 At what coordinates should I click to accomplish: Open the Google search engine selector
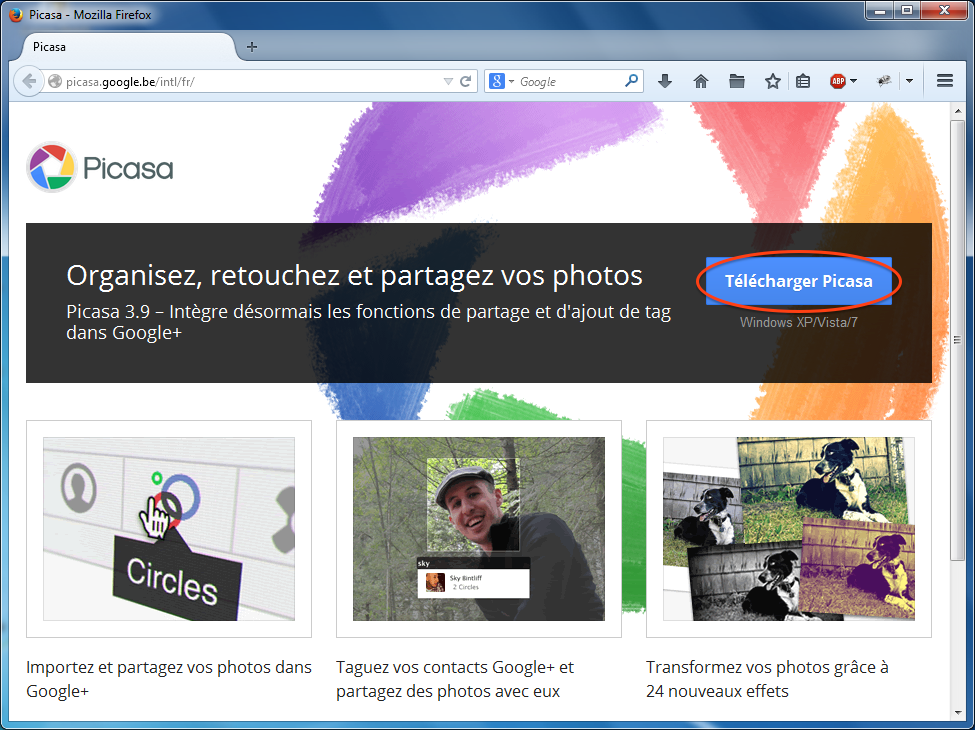501,81
